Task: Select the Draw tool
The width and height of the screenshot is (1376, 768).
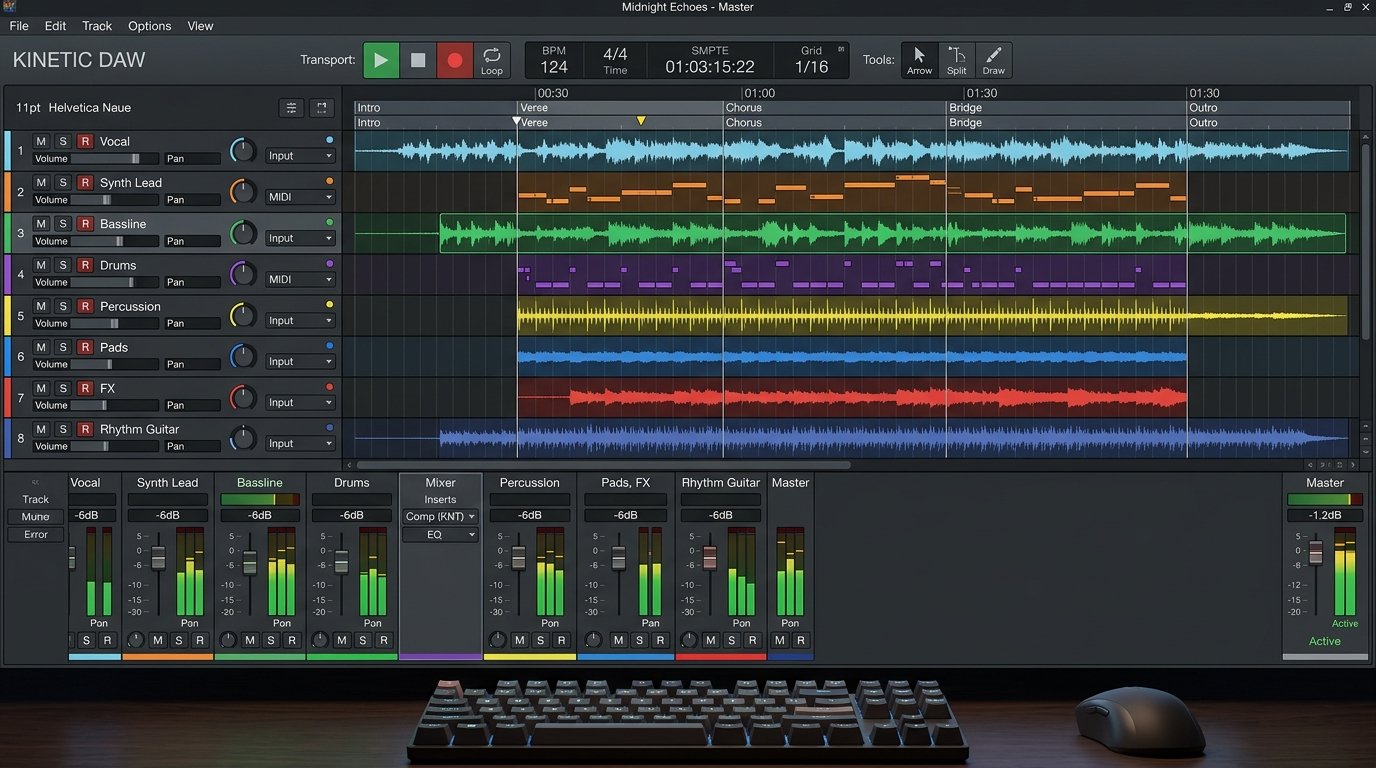Action: click(x=993, y=60)
